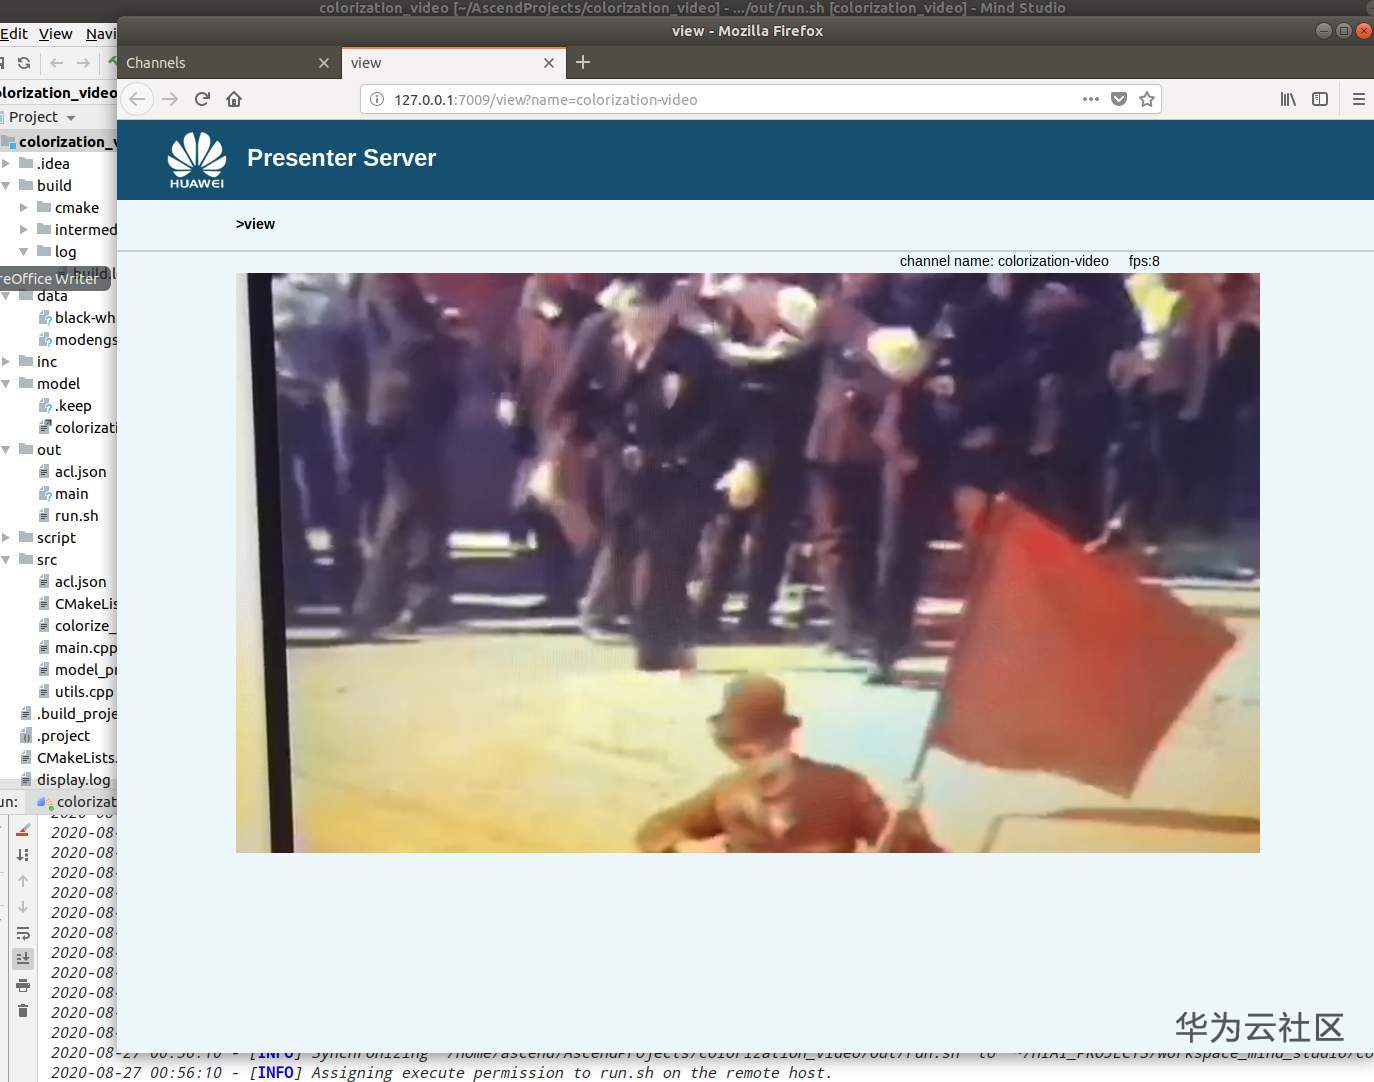Viewport: 1374px width, 1082px height.
Task: Open the Navigate menu in Mind Studio
Action: coord(101,33)
